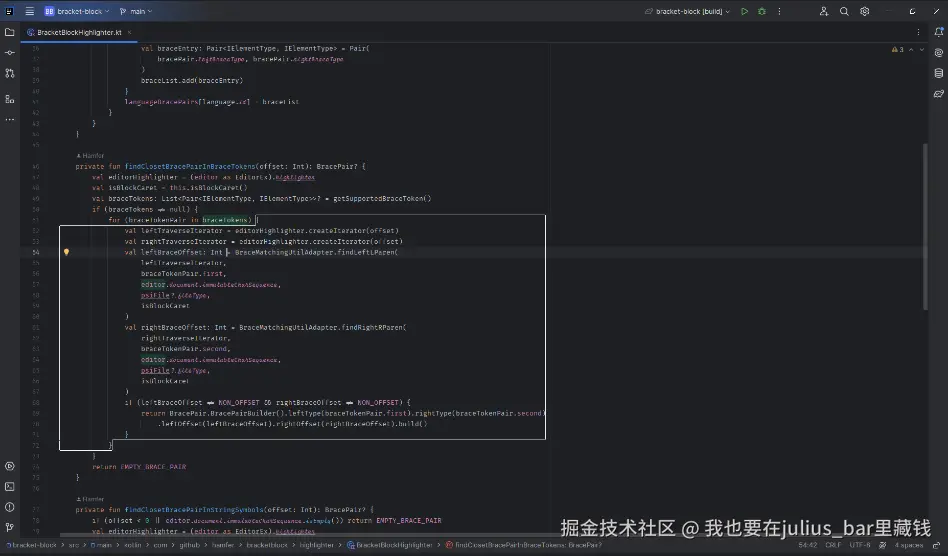Click findLeftLParen in the code
The width and height of the screenshot is (948, 556).
(366, 252)
